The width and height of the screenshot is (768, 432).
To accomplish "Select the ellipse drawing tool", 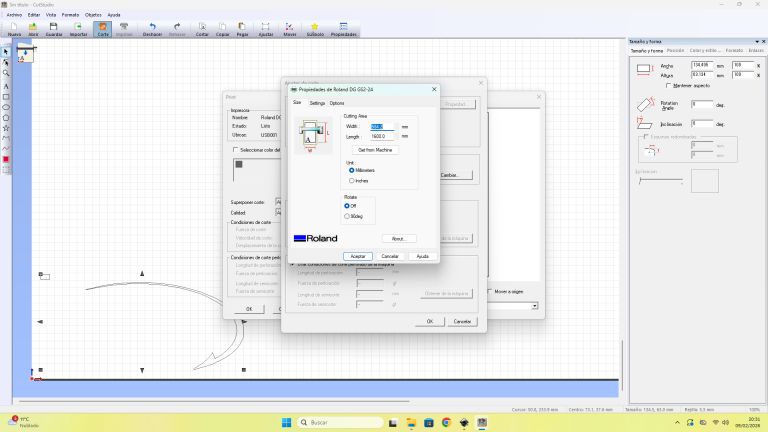I will point(6,107).
